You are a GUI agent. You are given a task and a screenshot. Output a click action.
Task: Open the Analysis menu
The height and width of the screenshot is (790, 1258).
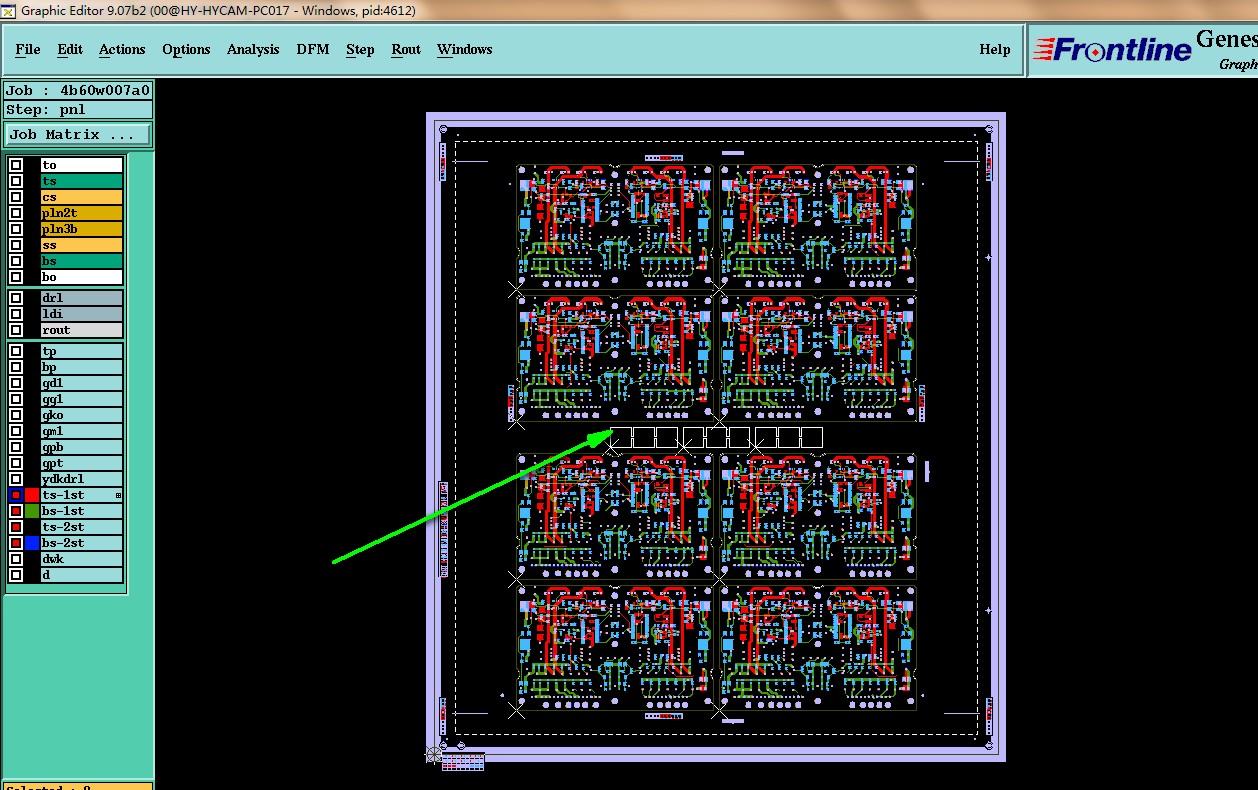pyautogui.click(x=253, y=49)
